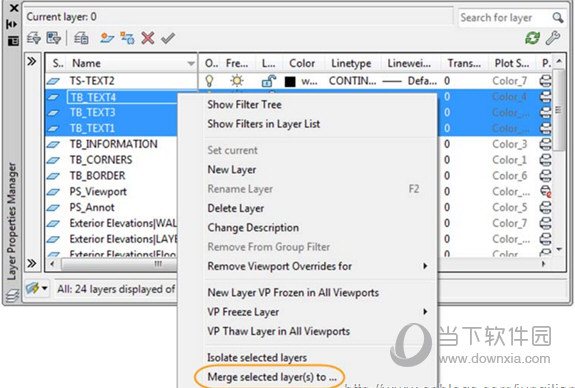Click the green Refresh icon
The width and height of the screenshot is (575, 388).
(532, 37)
